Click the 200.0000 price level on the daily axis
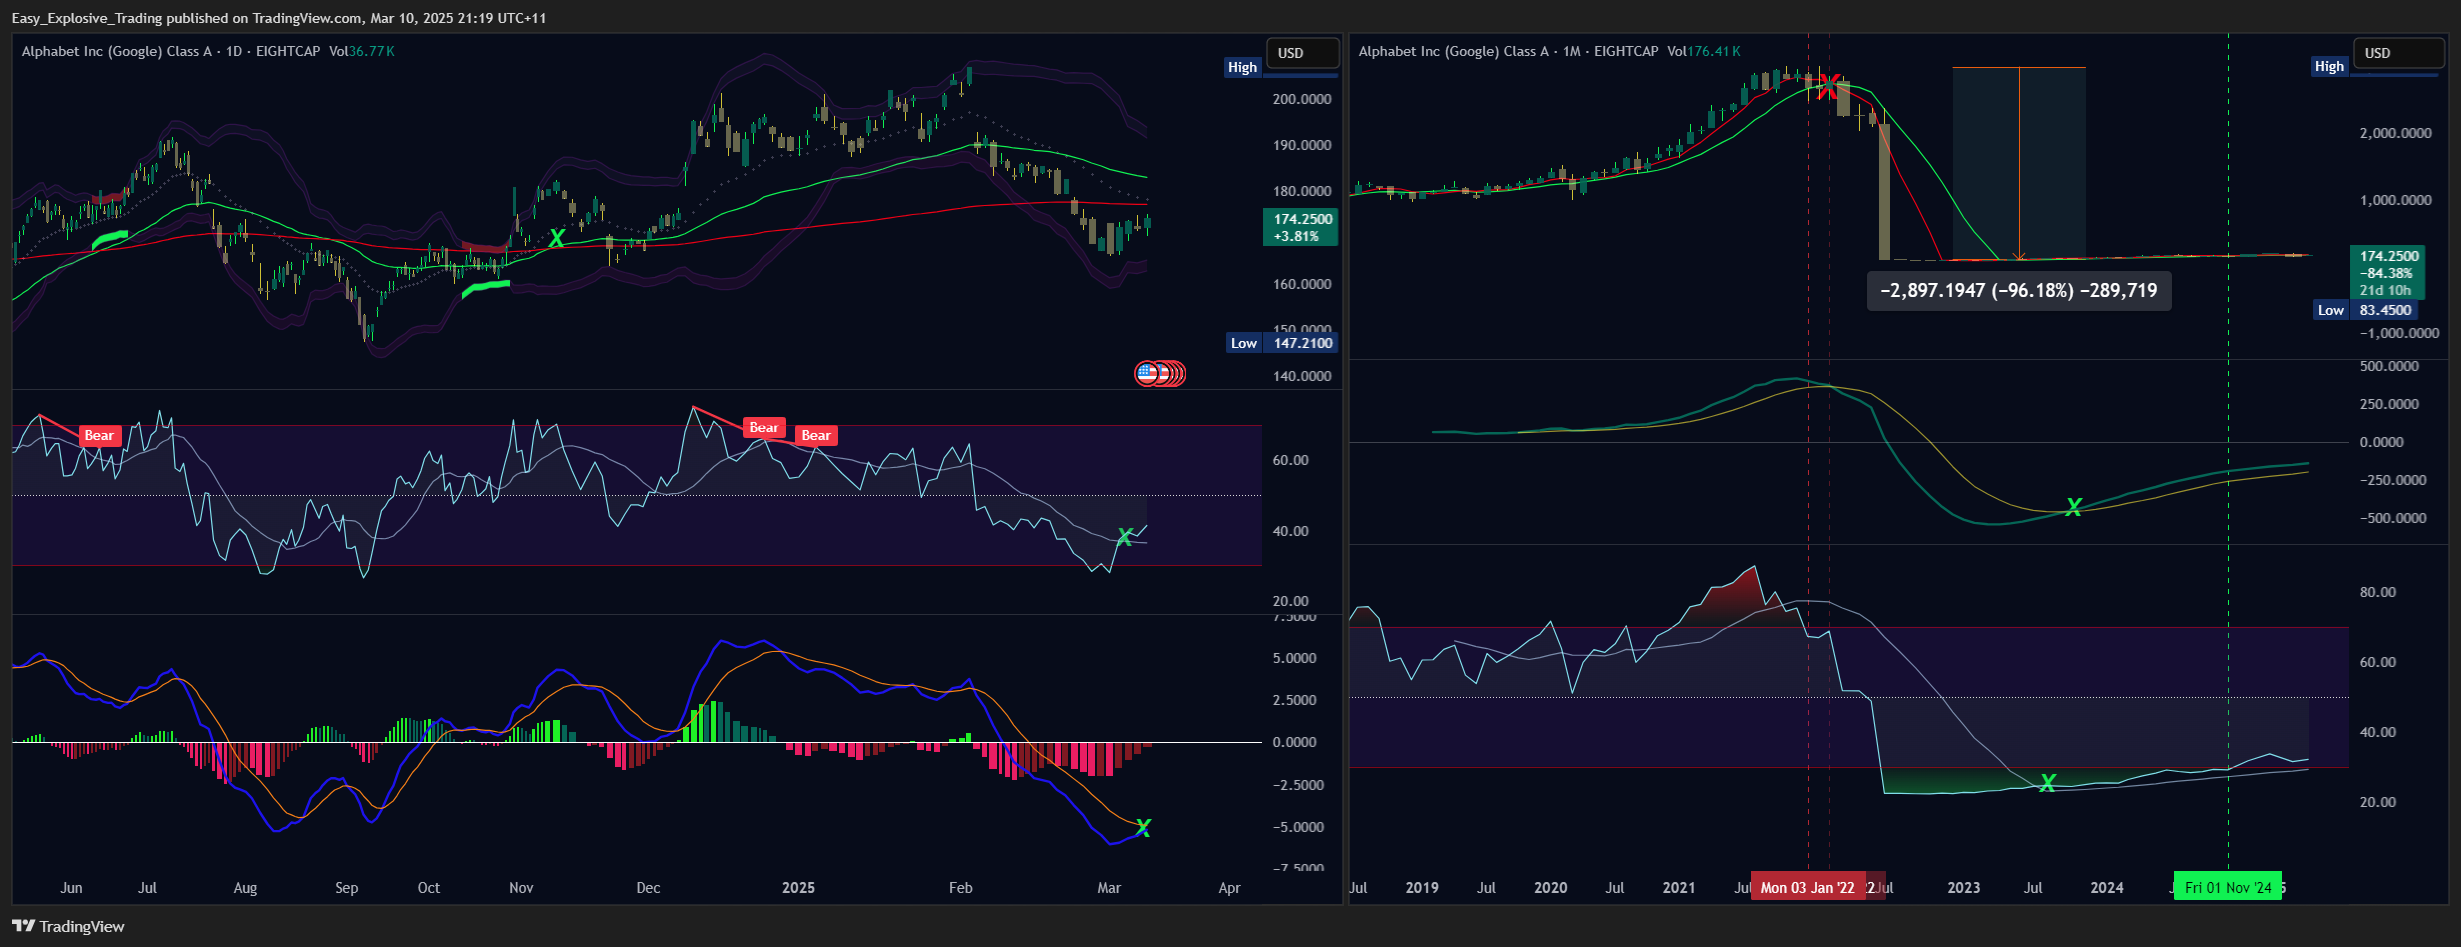Image resolution: width=2461 pixels, height=947 pixels. [x=1302, y=99]
